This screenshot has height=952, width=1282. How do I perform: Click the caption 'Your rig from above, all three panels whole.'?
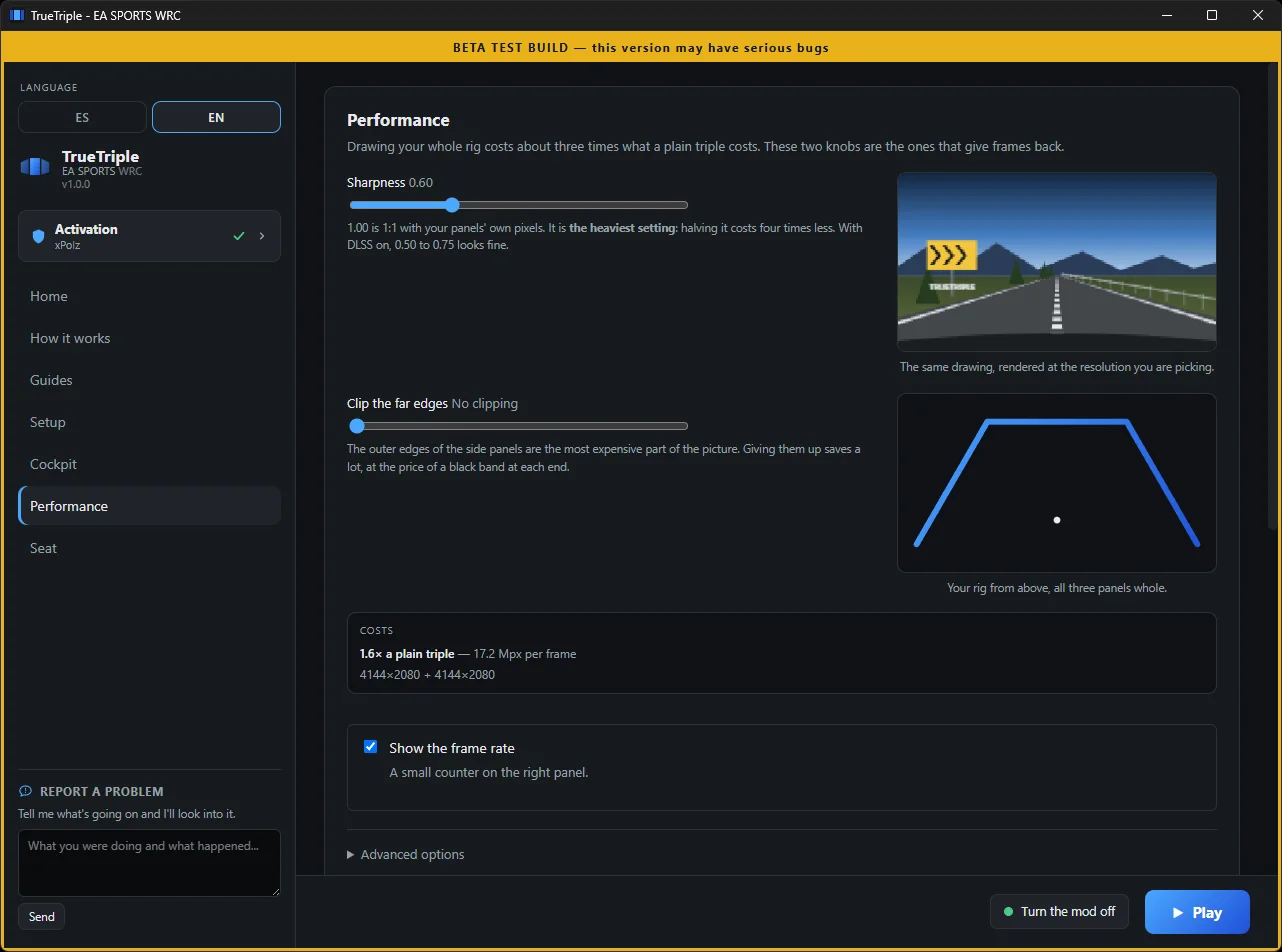pos(1057,588)
